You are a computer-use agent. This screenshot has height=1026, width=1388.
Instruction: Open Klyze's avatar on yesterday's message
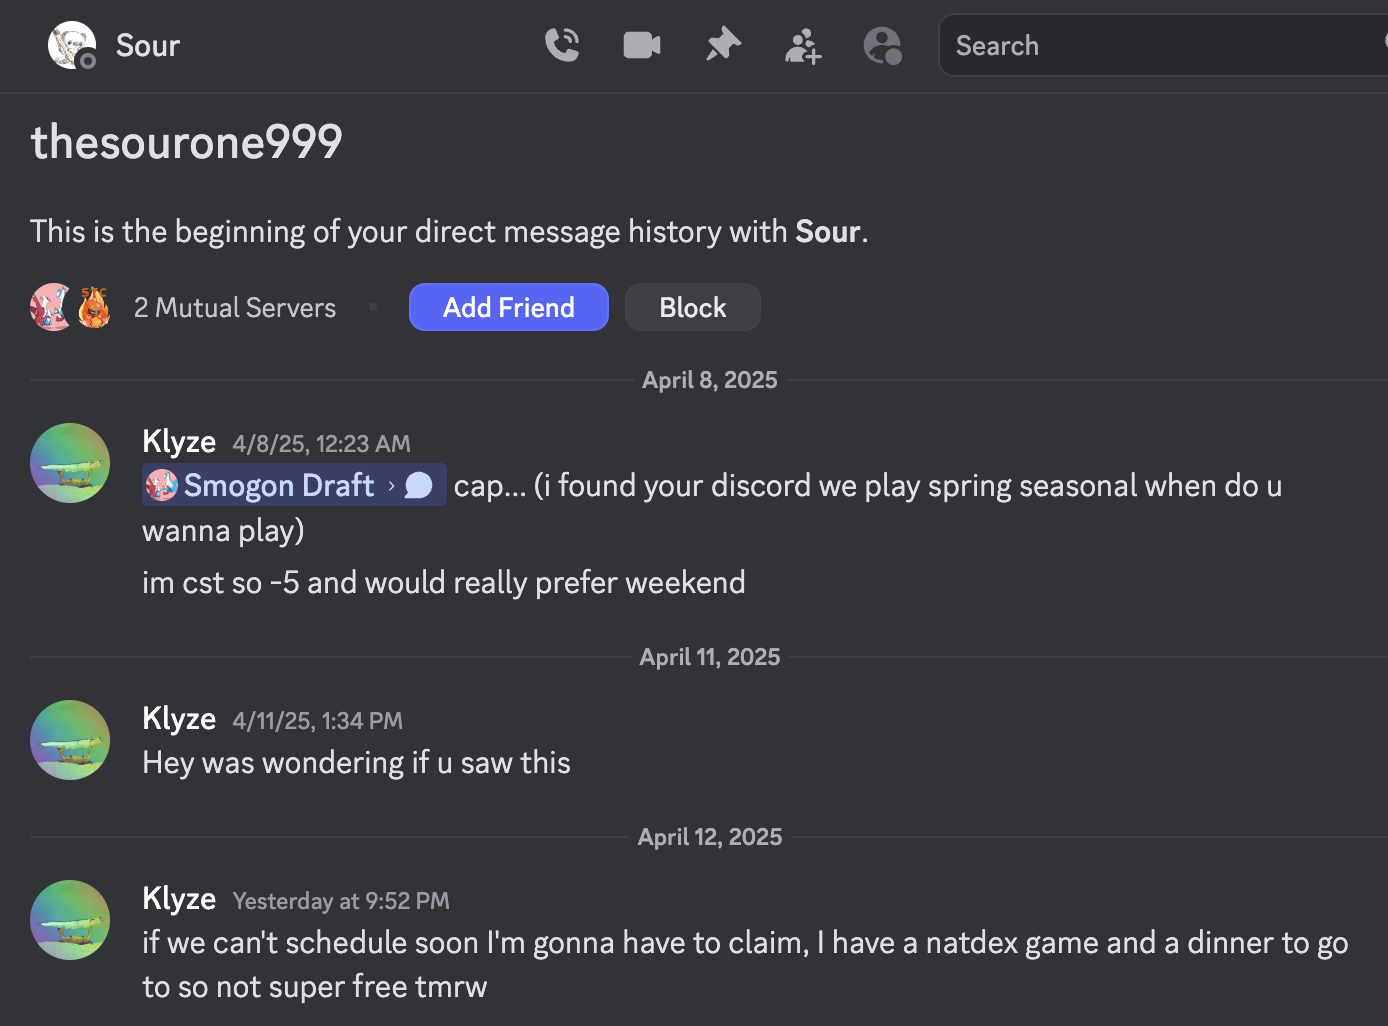tap(70, 920)
